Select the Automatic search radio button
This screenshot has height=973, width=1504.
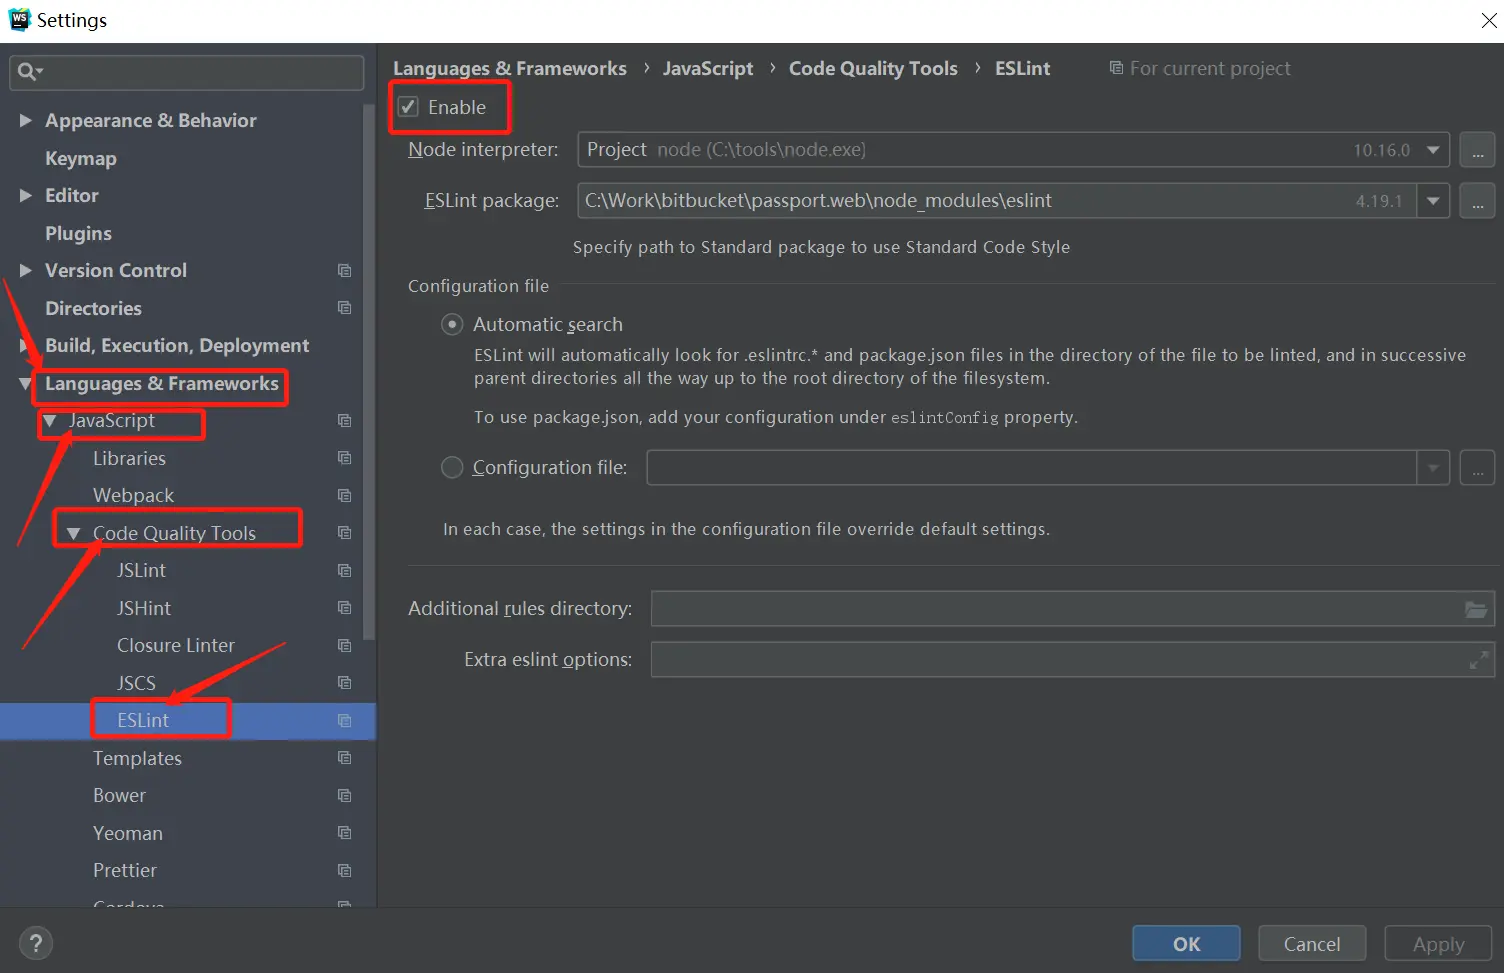click(452, 324)
